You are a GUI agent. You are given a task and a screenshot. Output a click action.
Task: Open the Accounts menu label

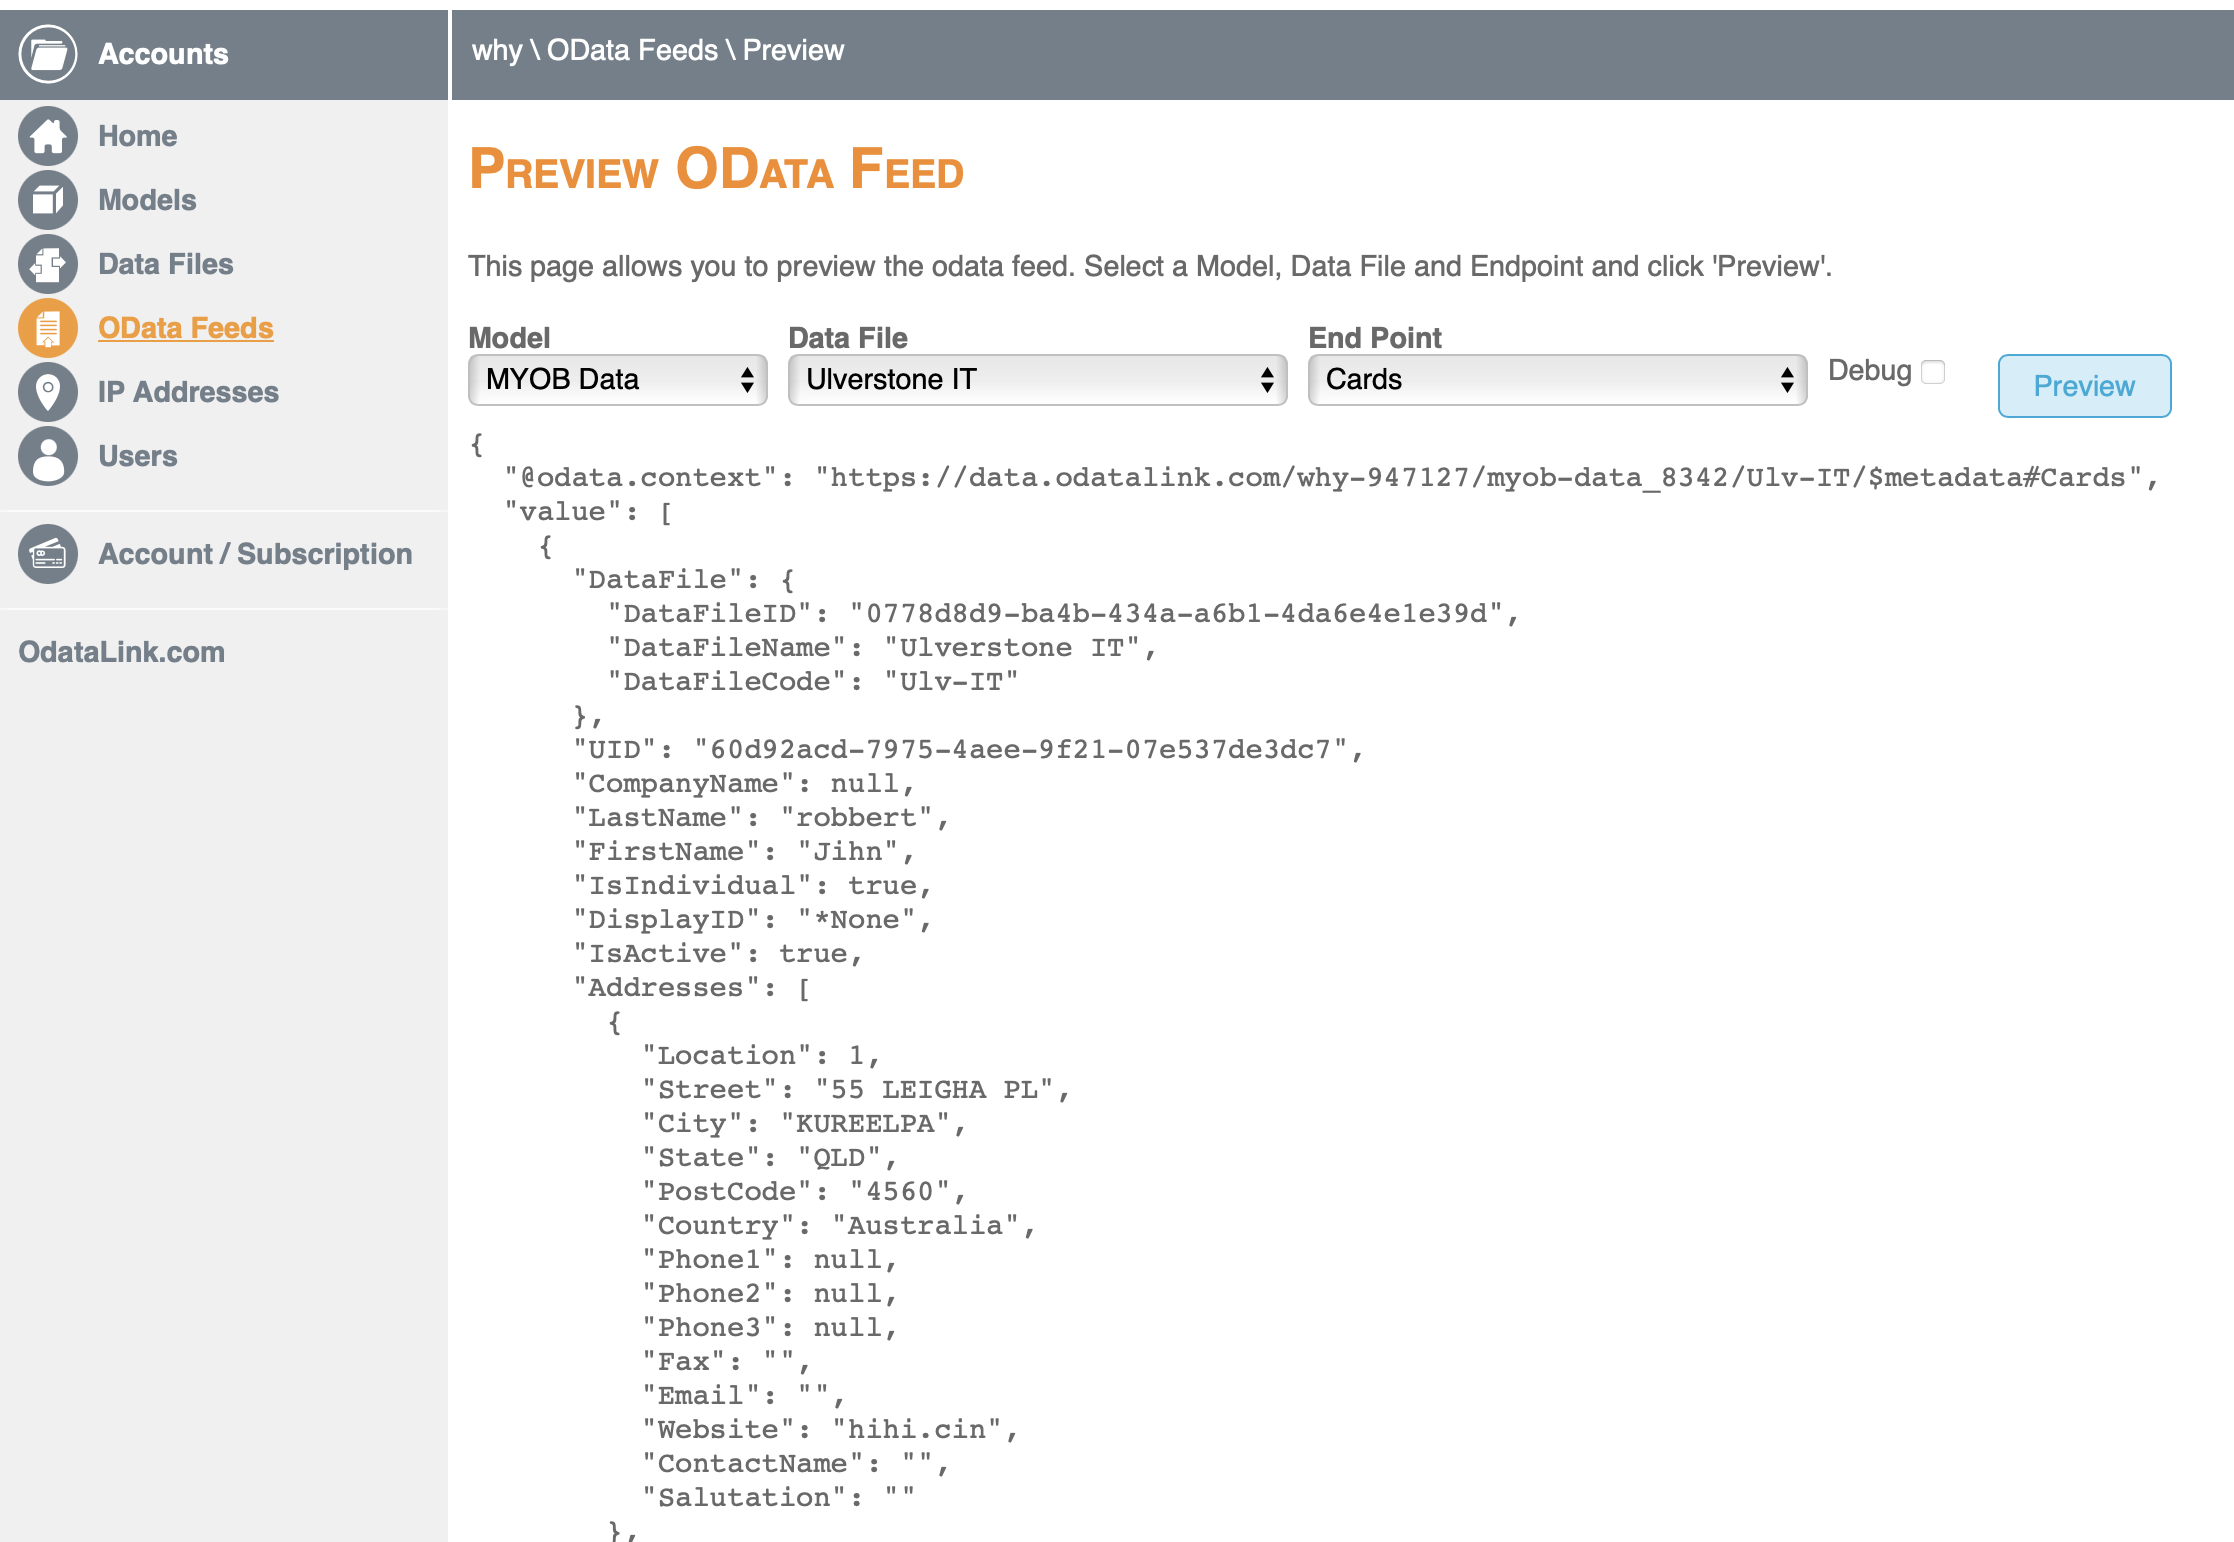pos(163,54)
